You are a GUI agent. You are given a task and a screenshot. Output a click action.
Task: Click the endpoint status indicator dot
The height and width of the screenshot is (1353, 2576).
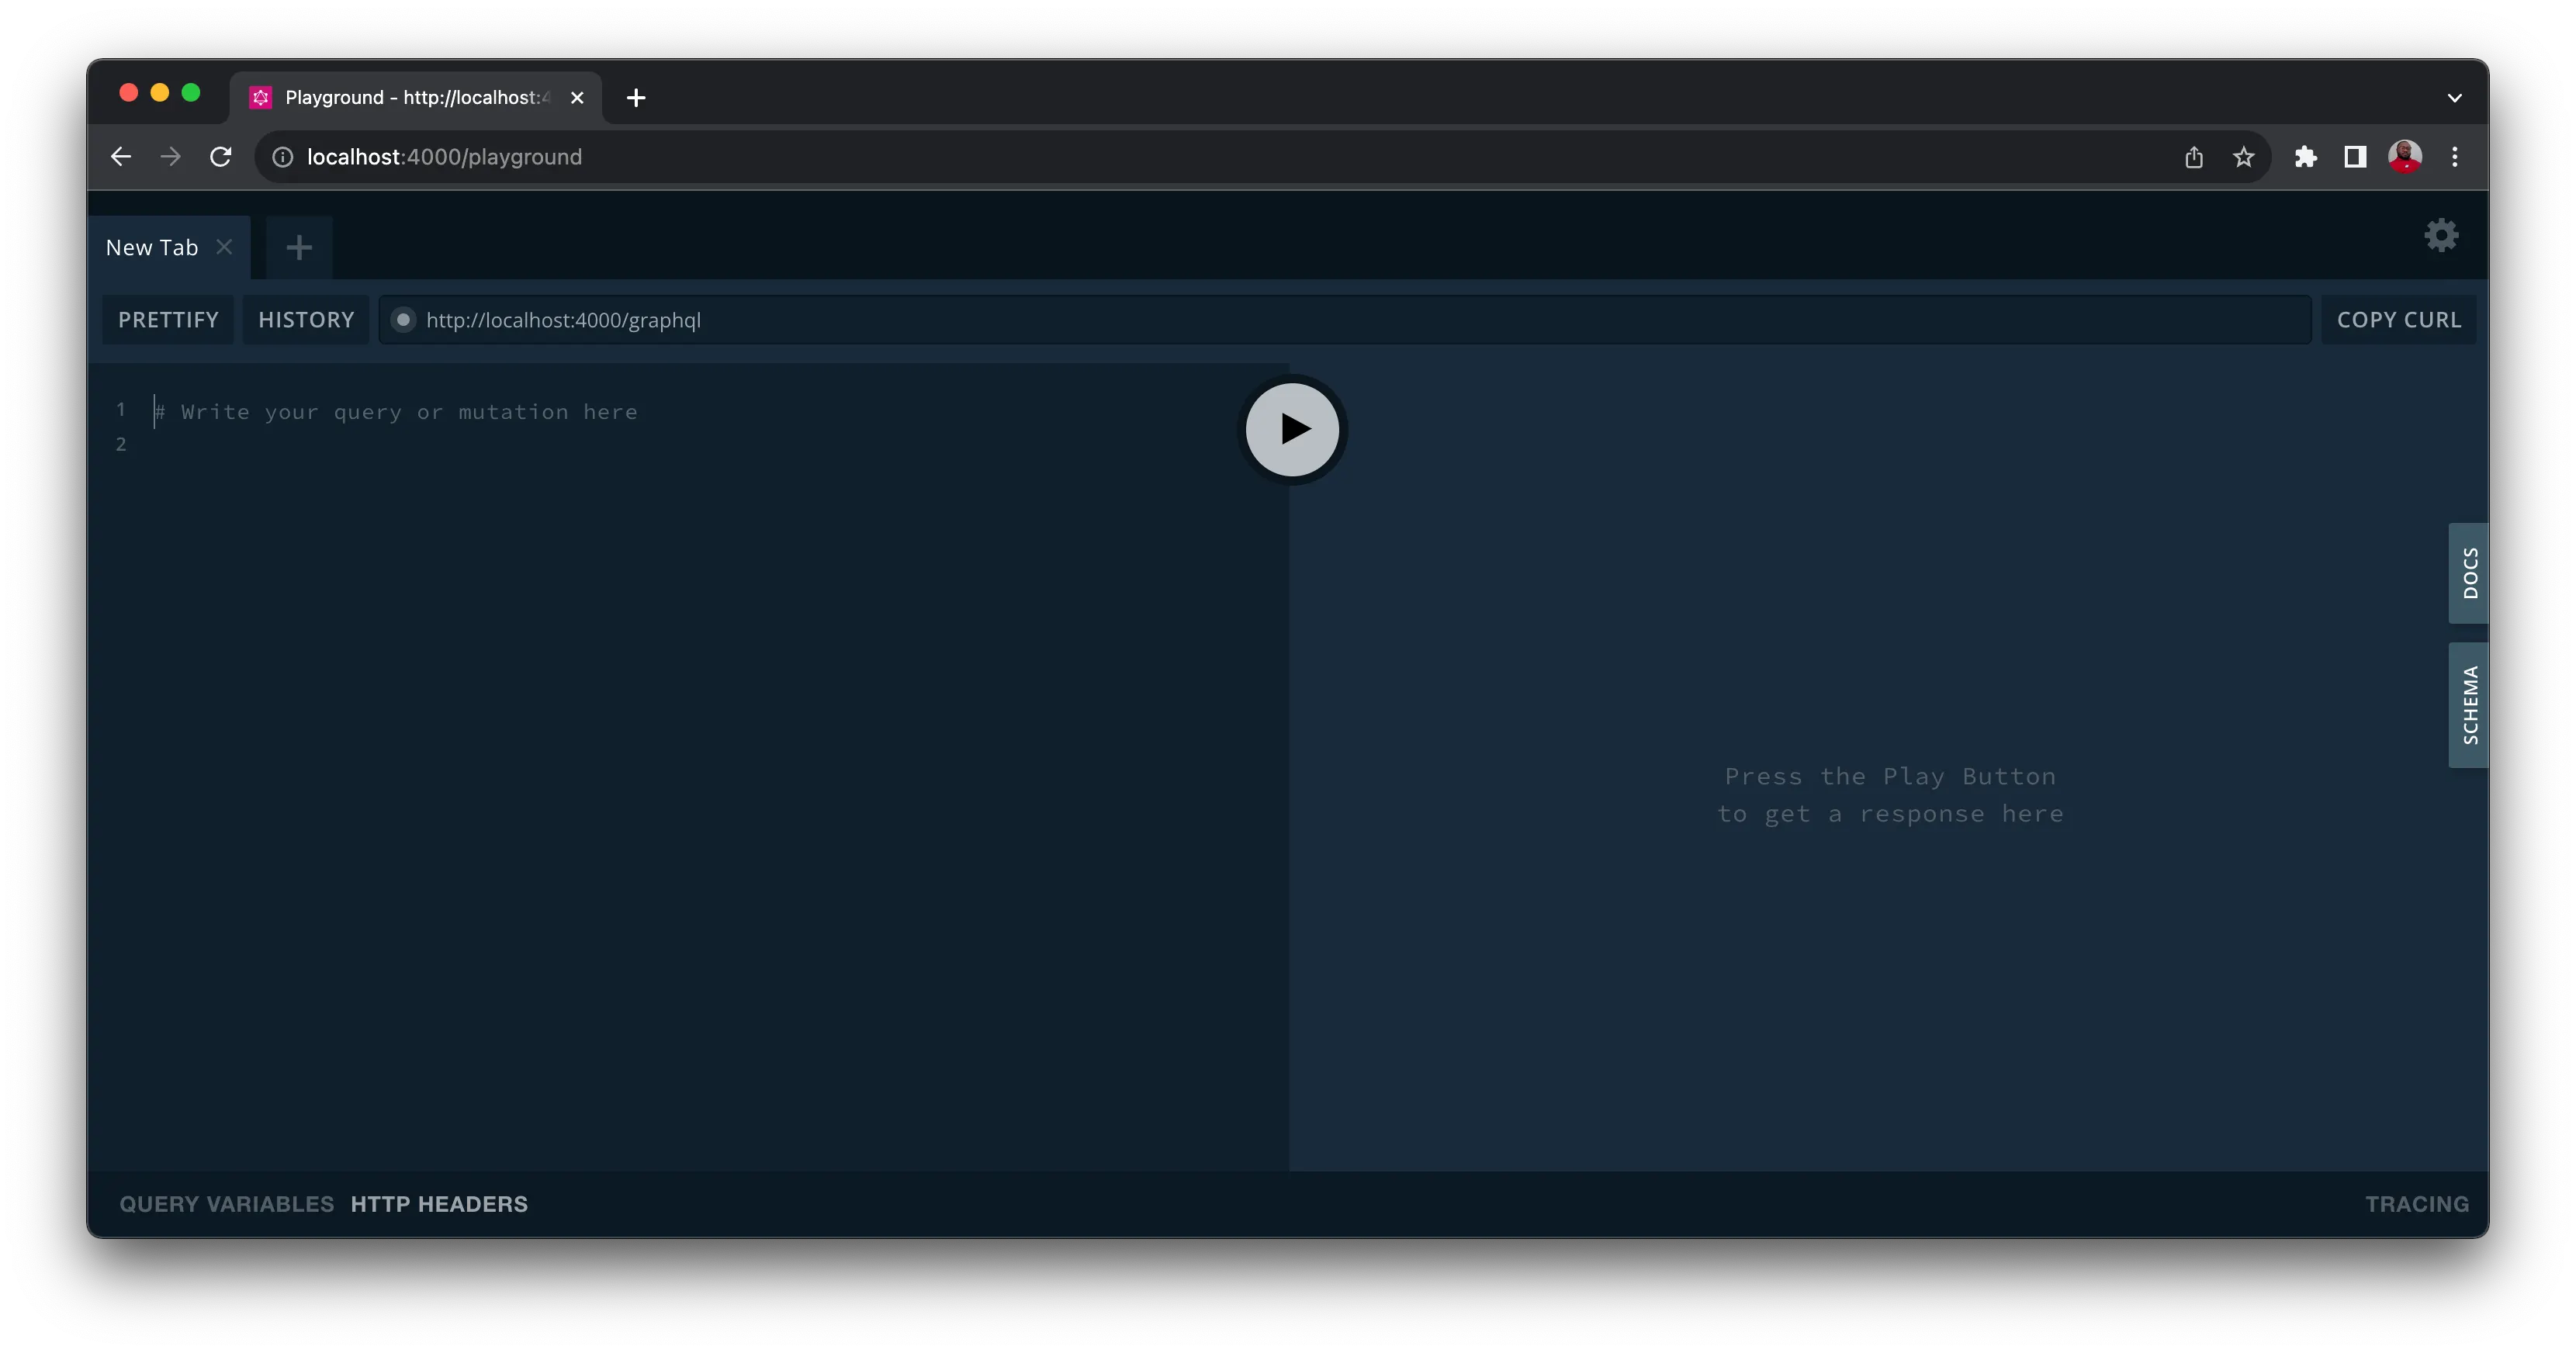coord(403,320)
